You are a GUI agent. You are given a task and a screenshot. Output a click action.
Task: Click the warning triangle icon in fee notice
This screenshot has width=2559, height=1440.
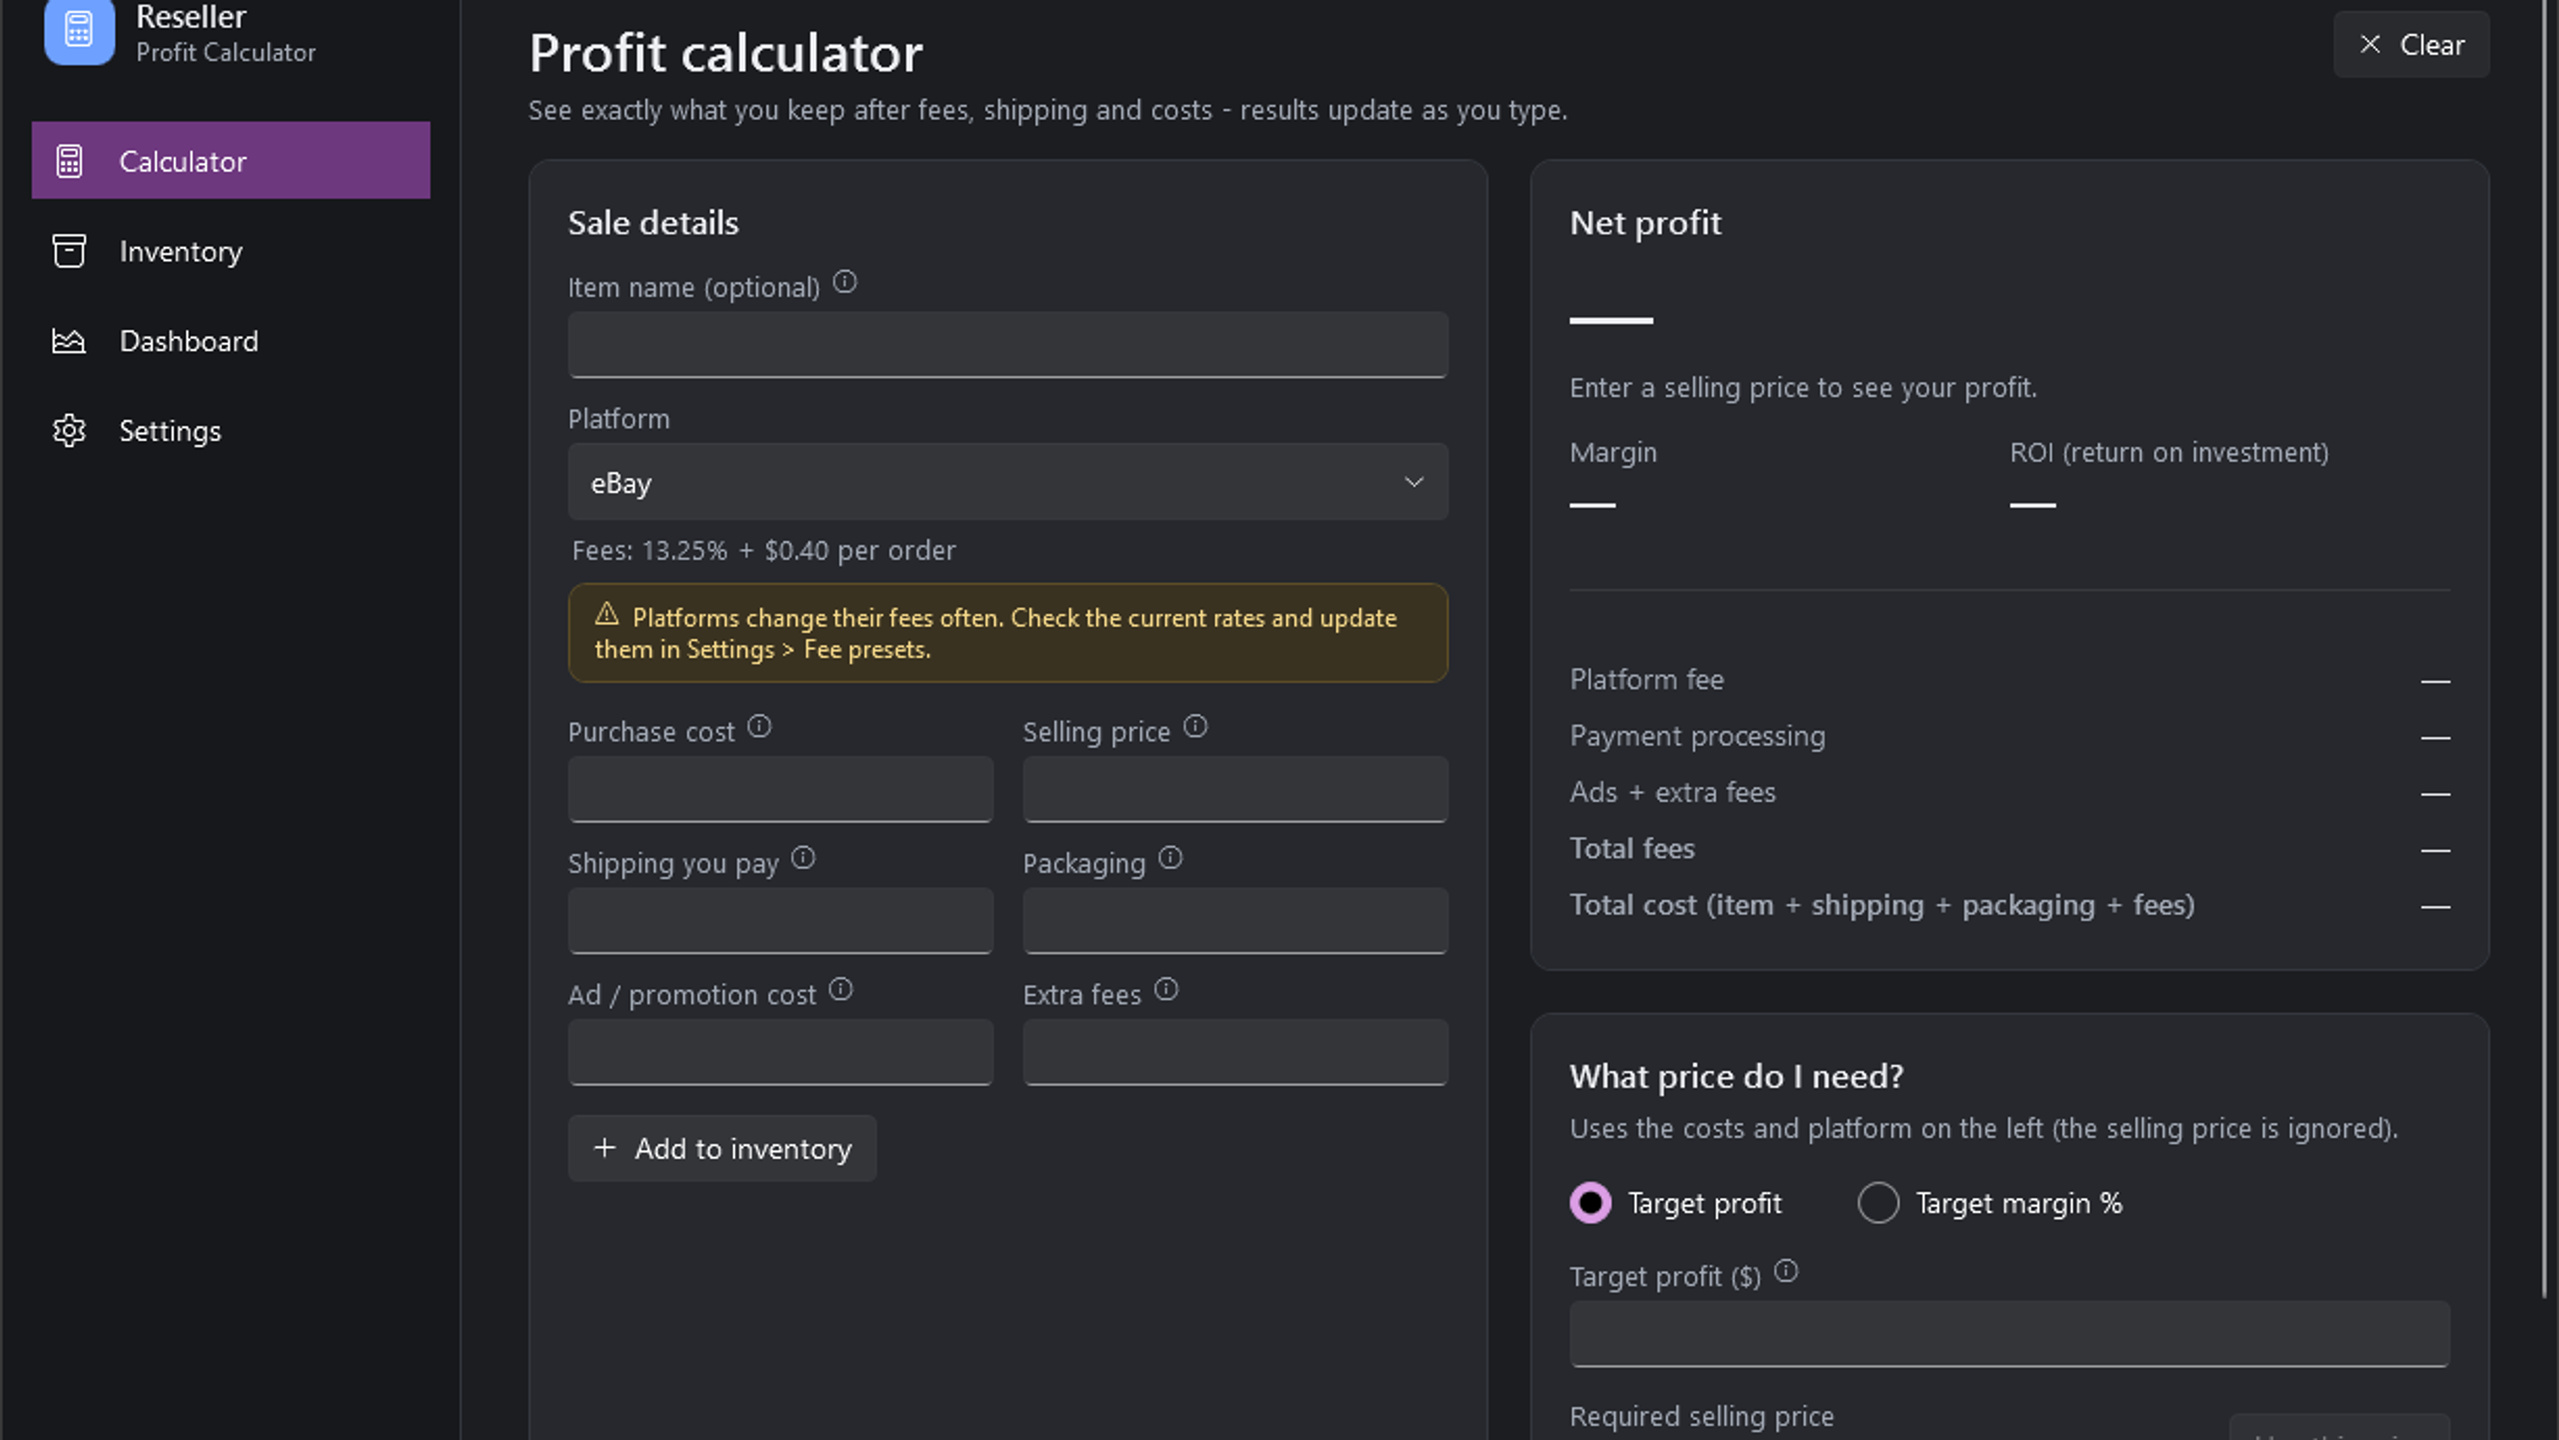607,614
